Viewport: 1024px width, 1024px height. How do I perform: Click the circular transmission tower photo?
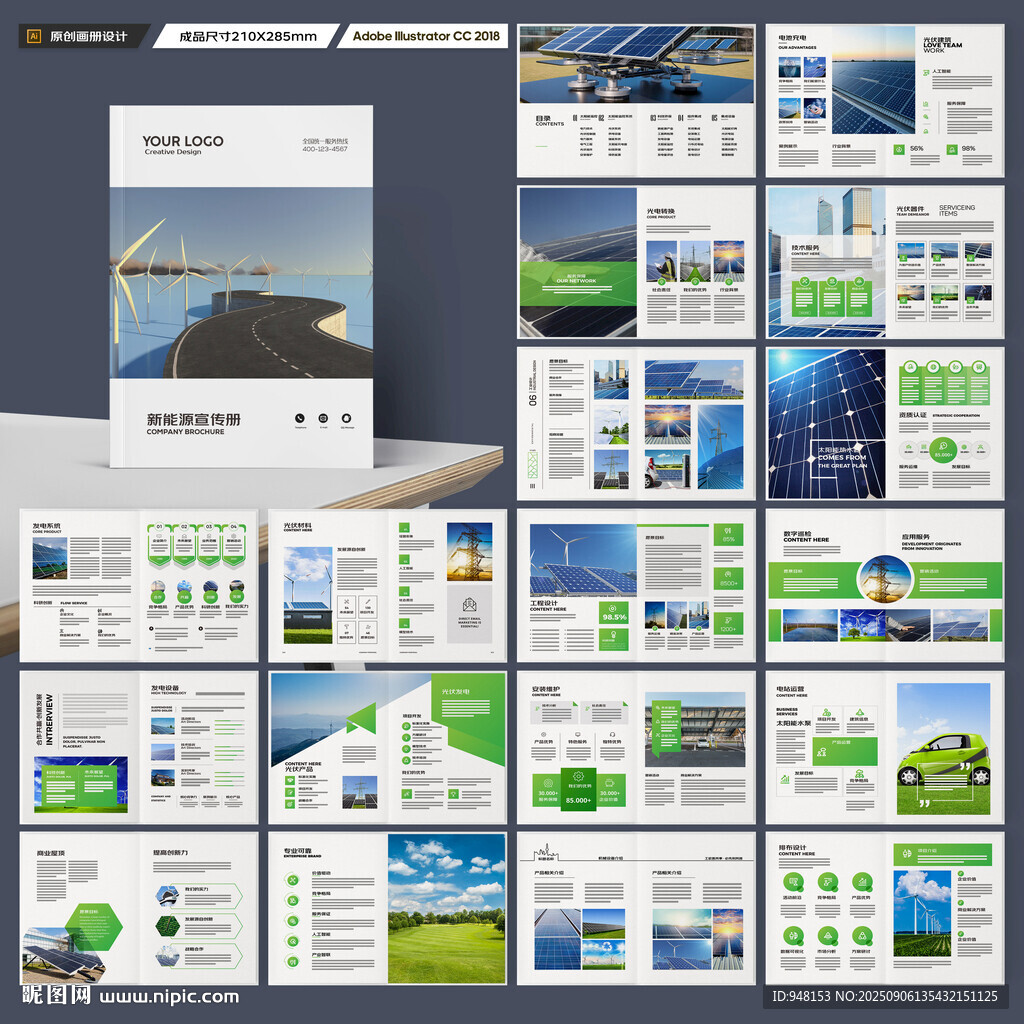pyautogui.click(x=885, y=579)
